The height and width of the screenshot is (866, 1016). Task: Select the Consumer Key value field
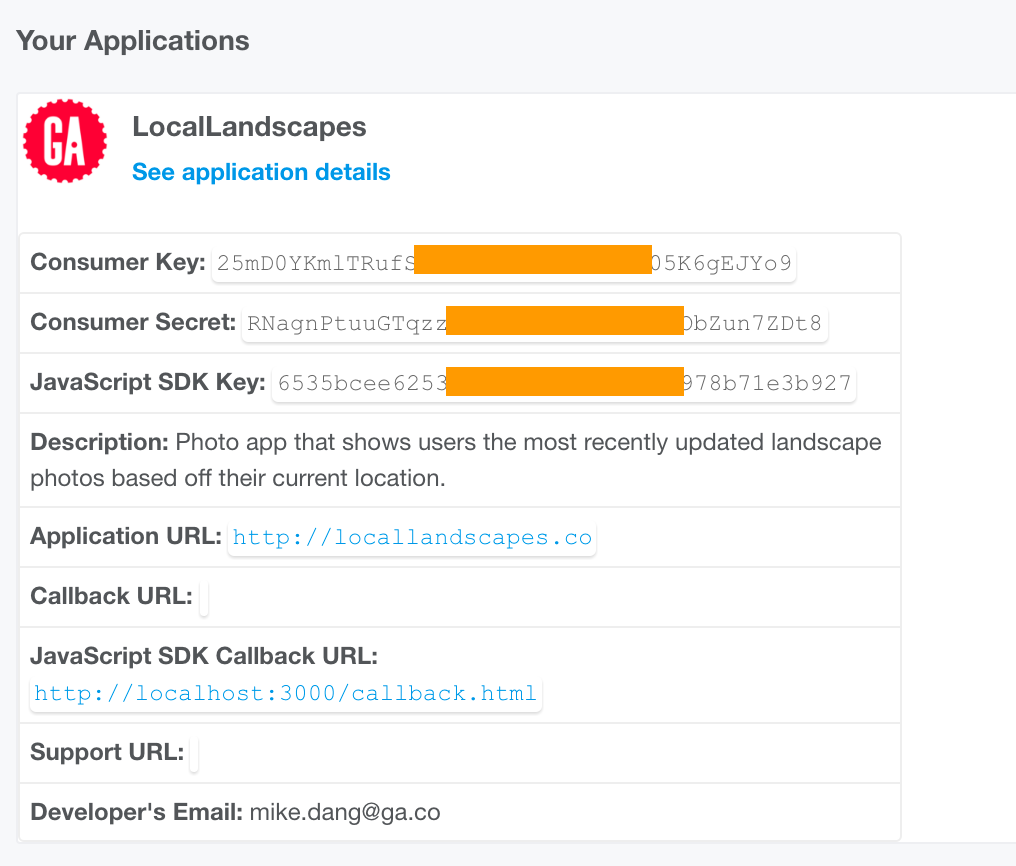tap(503, 264)
